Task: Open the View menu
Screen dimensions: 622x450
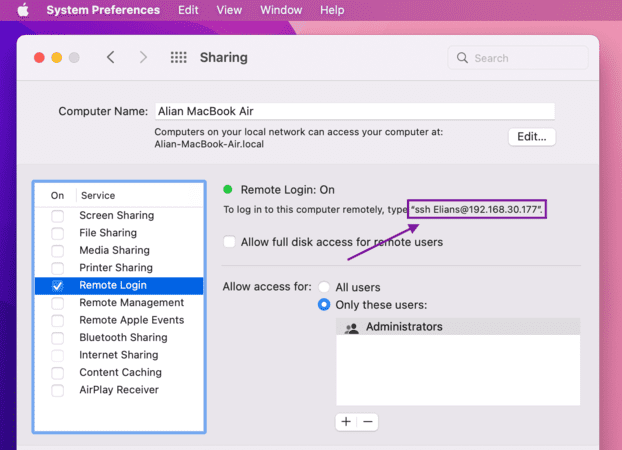Action: pos(229,10)
